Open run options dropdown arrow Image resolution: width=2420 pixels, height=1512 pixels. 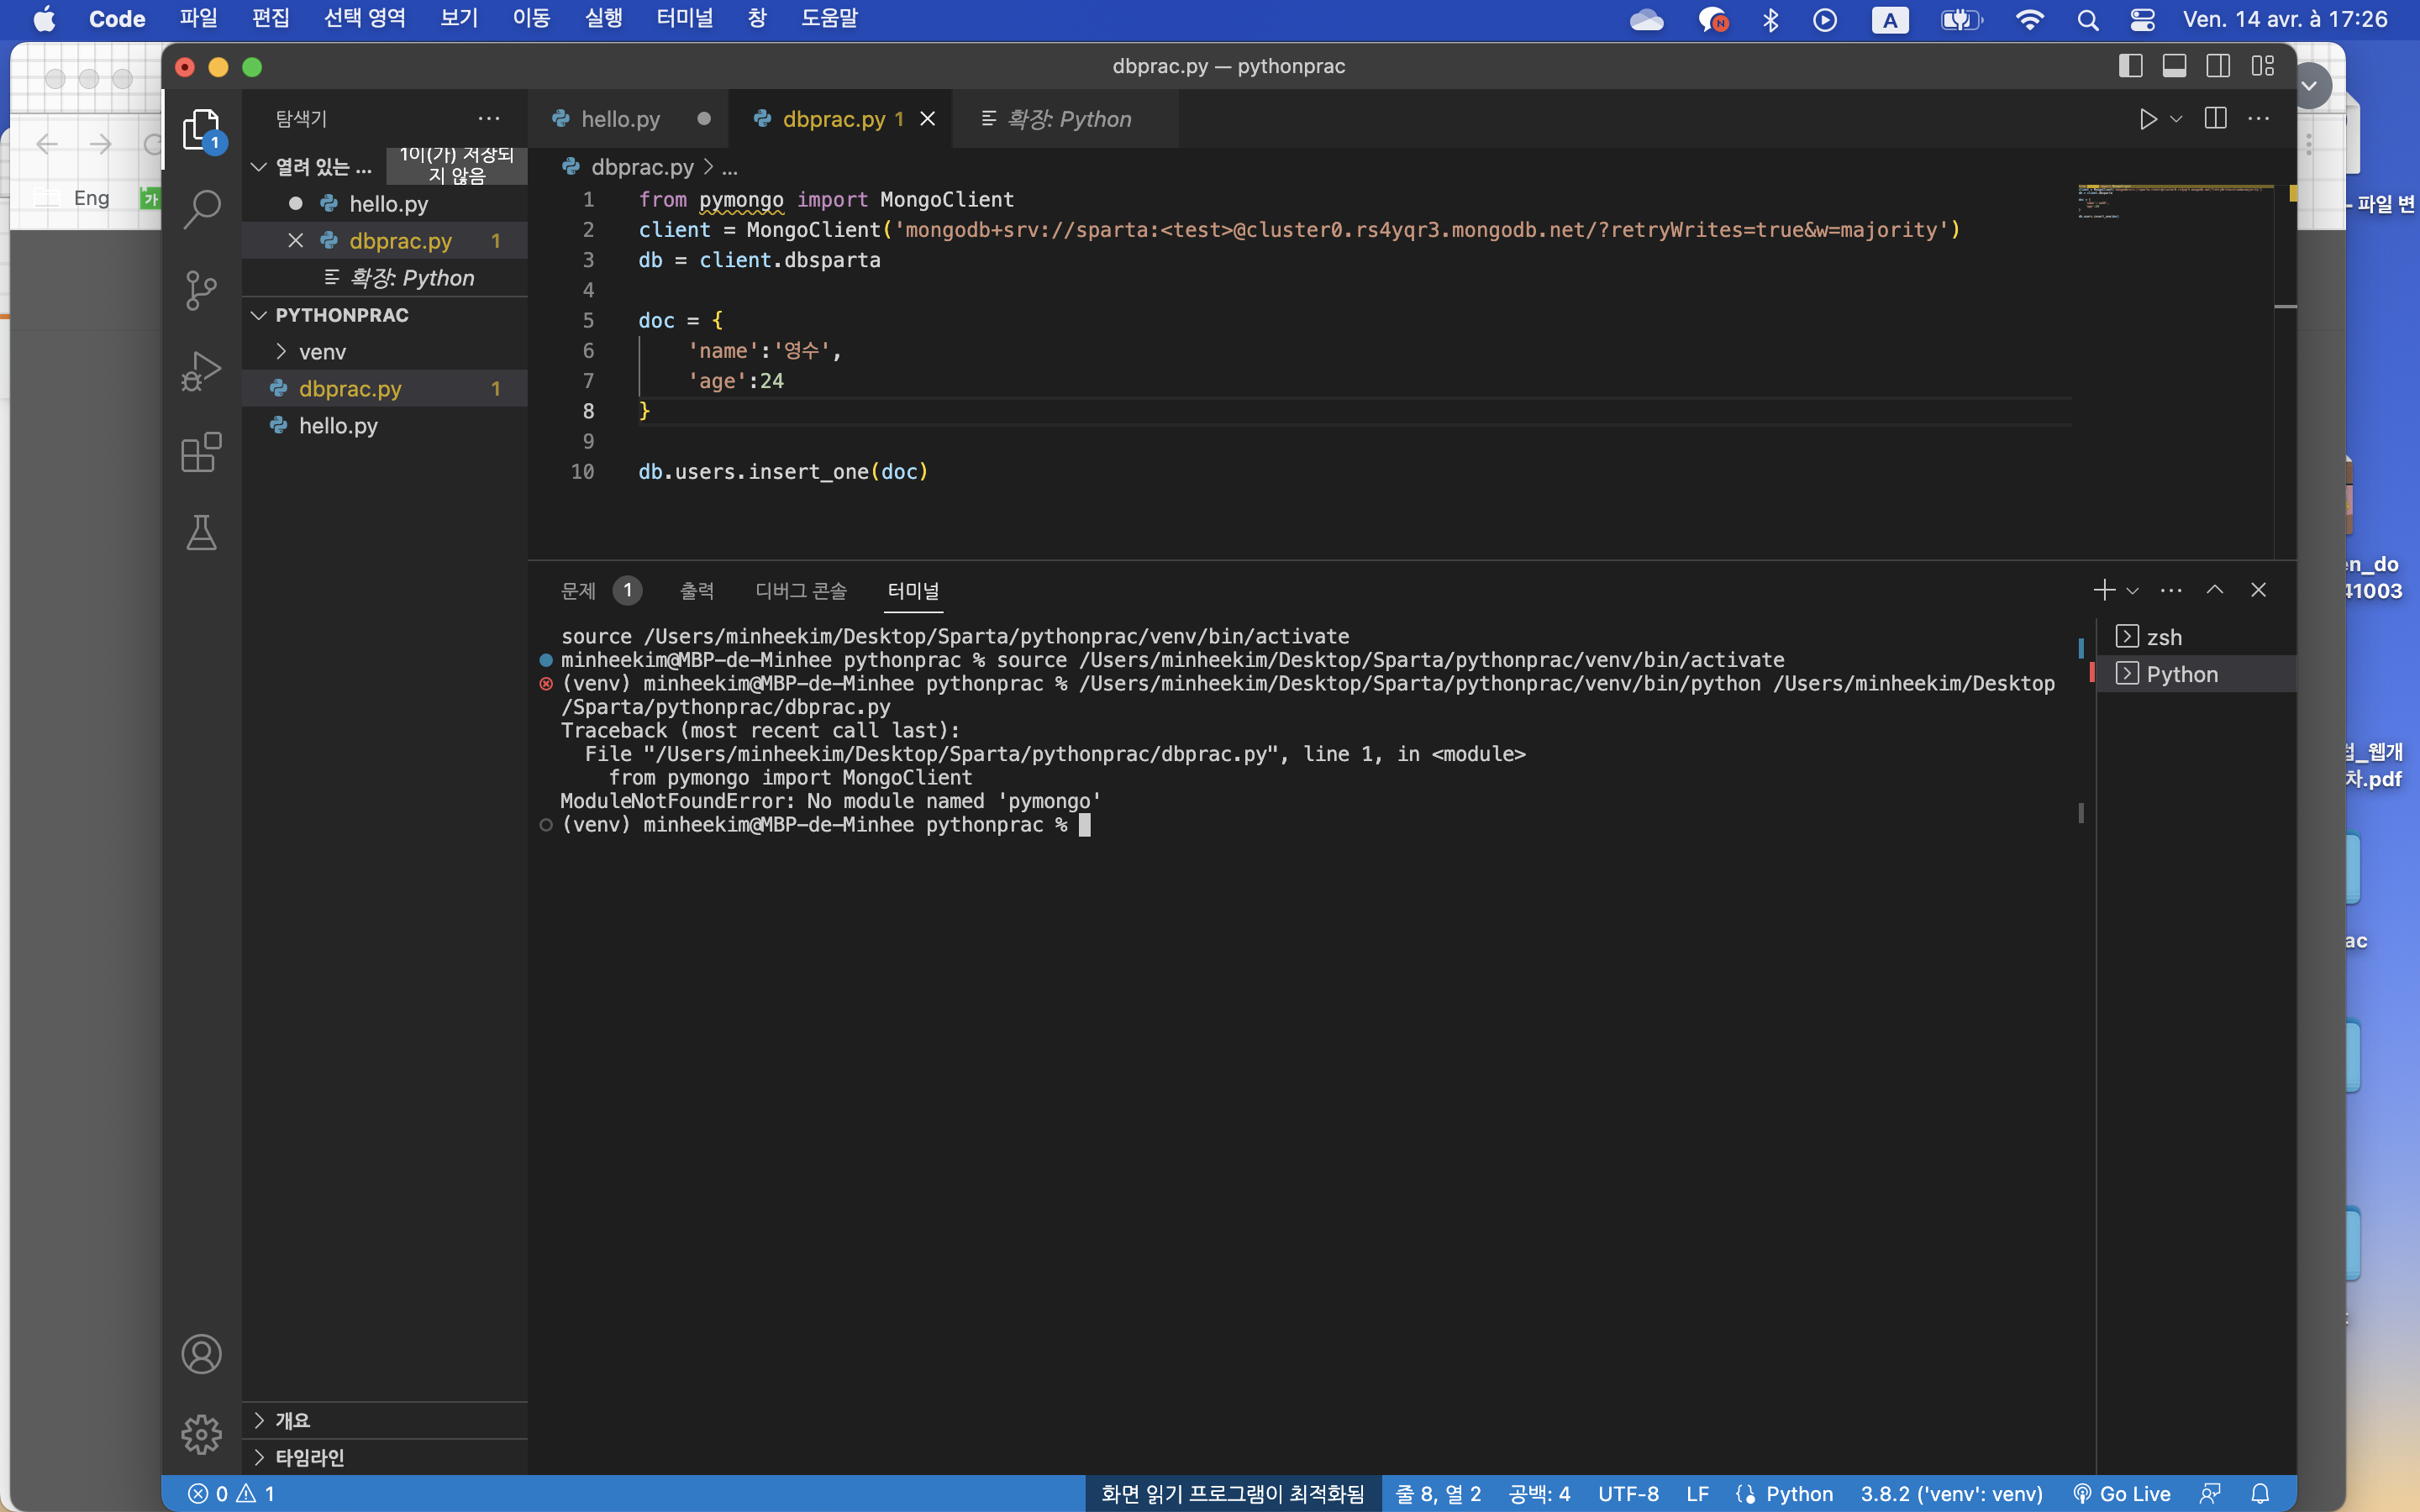tap(2176, 119)
